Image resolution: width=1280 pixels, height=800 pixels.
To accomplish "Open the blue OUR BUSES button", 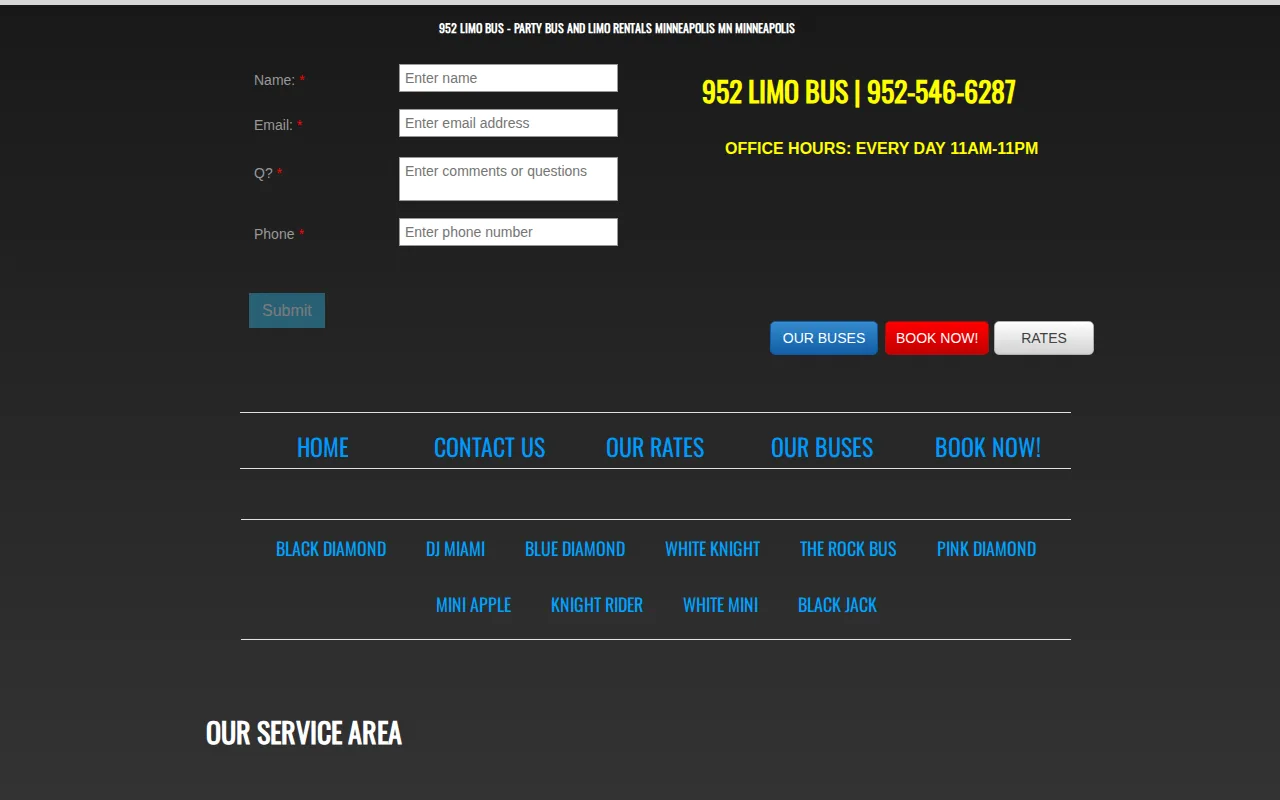I will point(824,338).
